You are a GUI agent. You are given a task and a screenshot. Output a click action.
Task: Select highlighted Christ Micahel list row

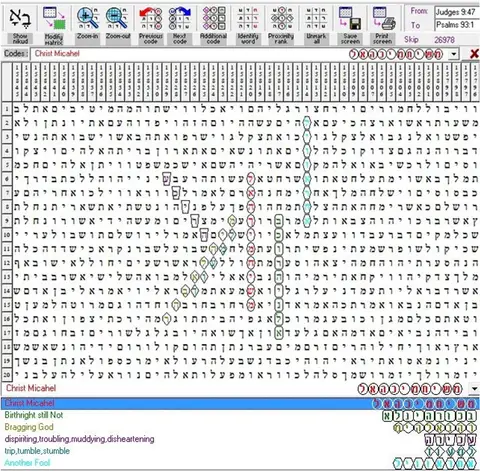240,404
